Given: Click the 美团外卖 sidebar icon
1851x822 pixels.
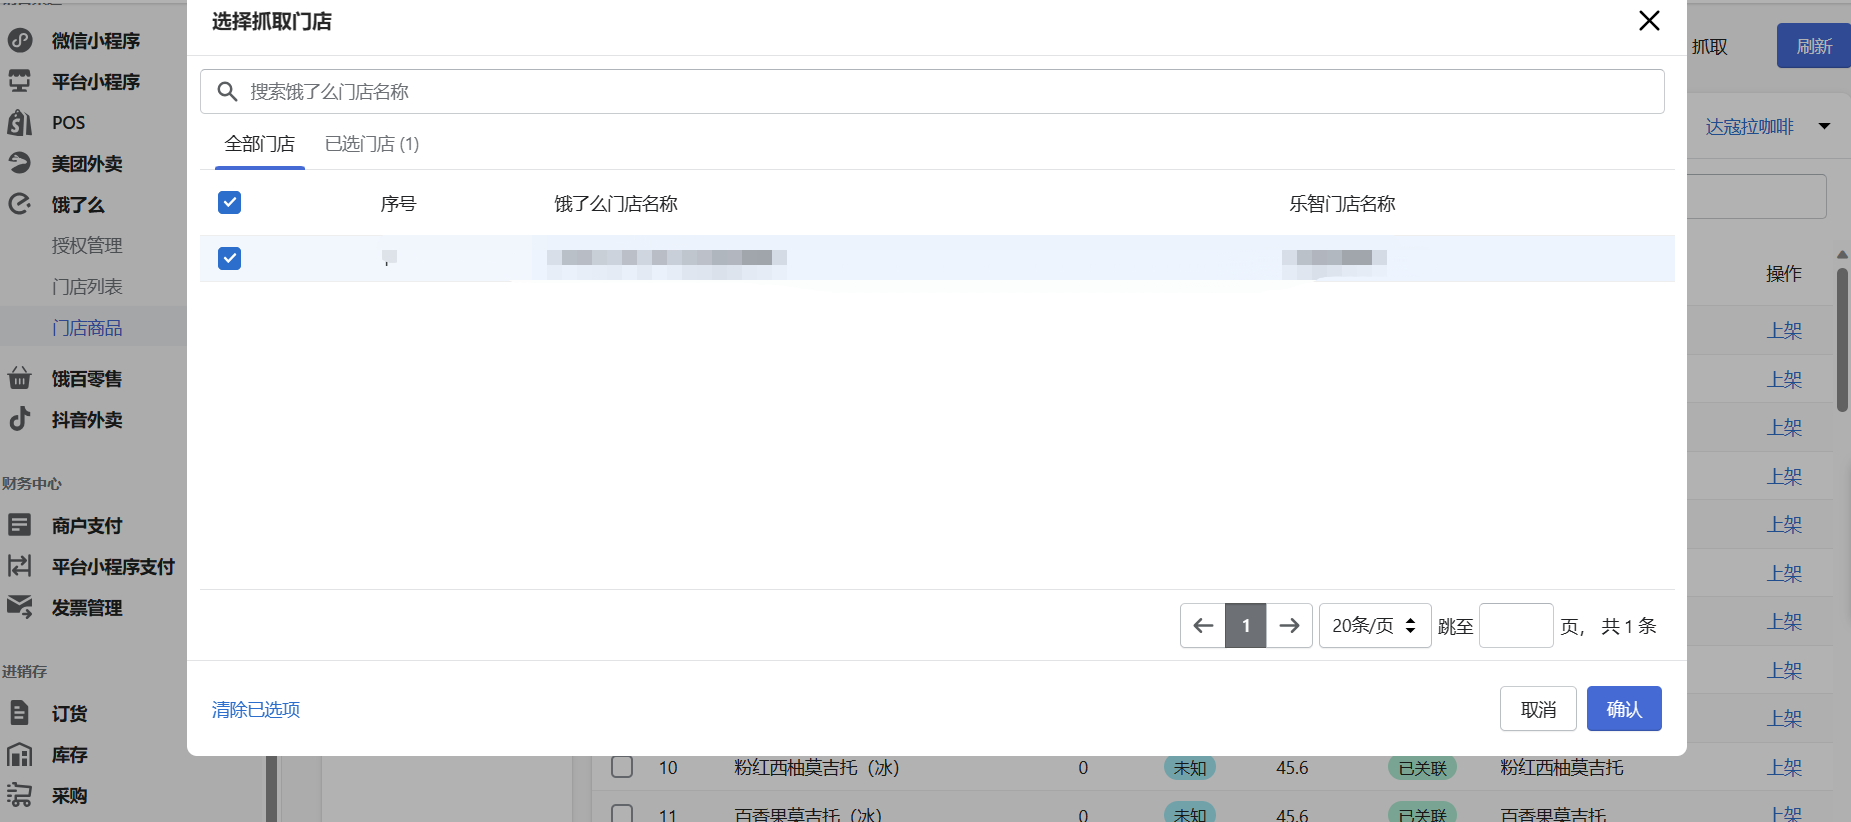Looking at the screenshot, I should click(20, 163).
